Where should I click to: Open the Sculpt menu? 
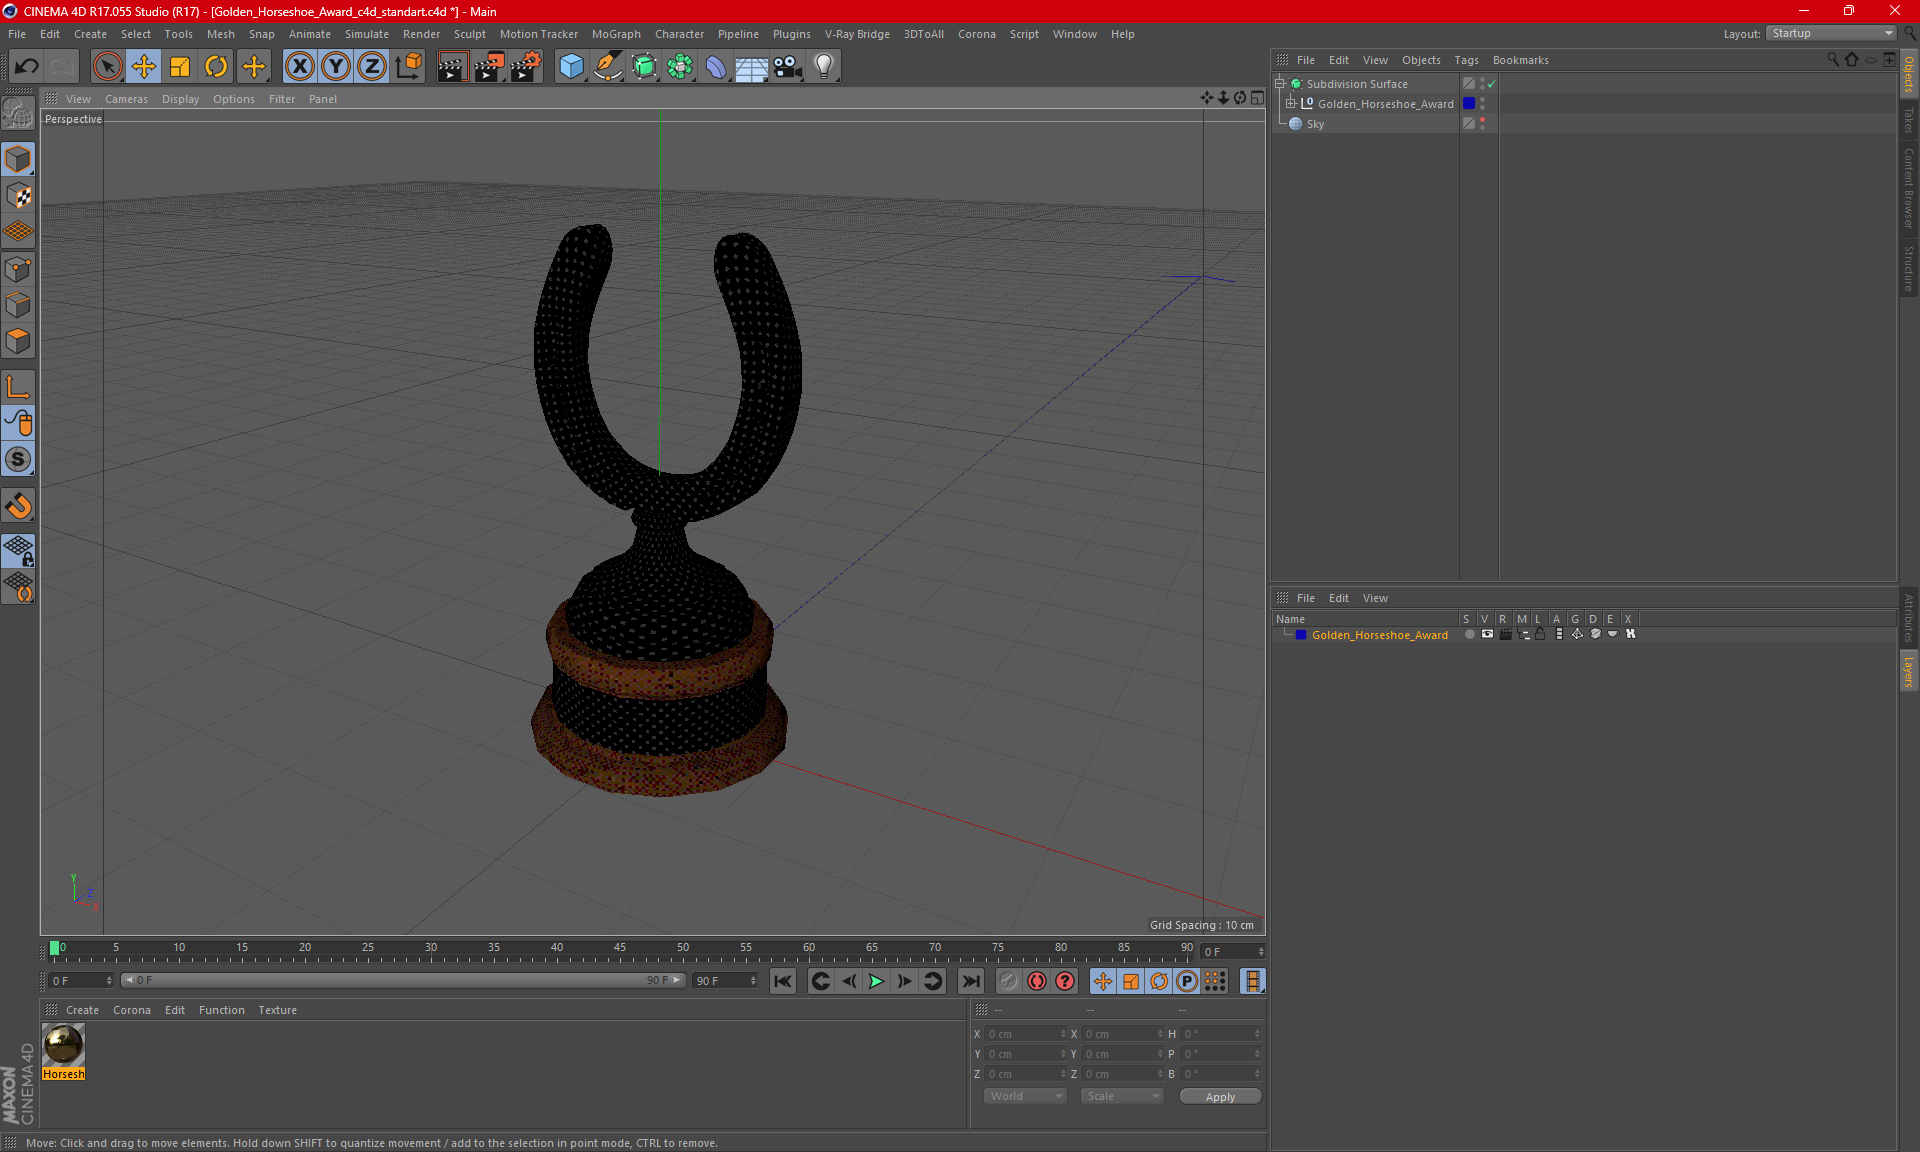(469, 34)
